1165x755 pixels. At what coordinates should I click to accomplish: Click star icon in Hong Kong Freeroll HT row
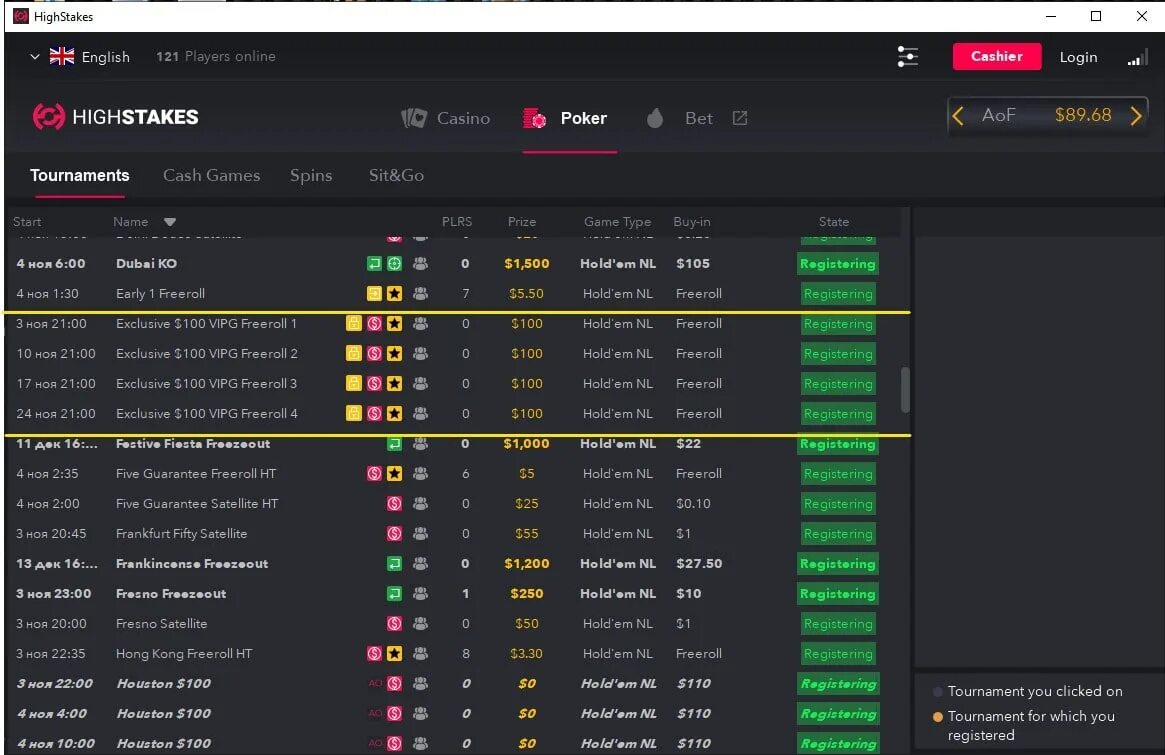point(395,653)
